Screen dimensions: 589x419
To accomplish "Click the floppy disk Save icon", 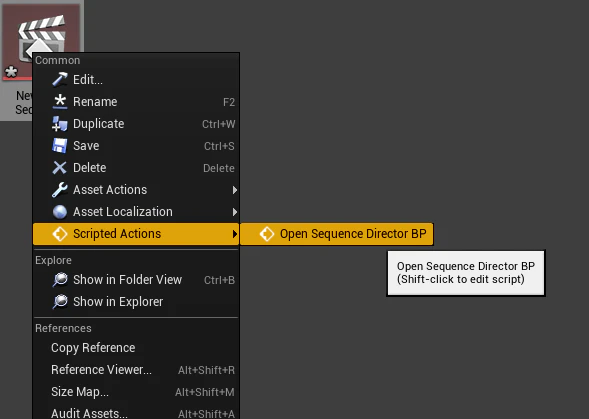I will [60, 145].
